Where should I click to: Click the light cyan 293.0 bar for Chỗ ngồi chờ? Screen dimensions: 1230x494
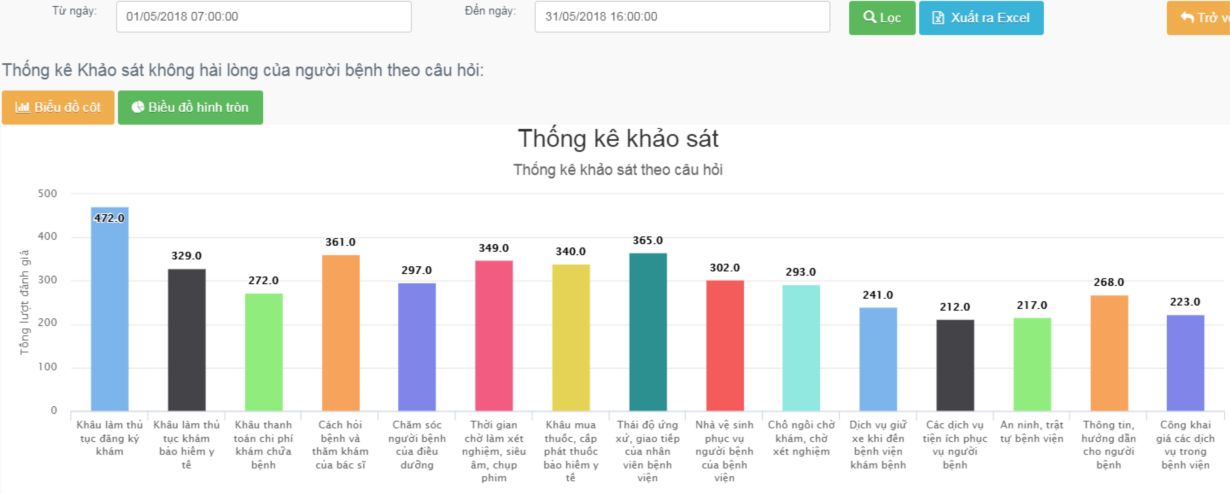click(x=801, y=348)
